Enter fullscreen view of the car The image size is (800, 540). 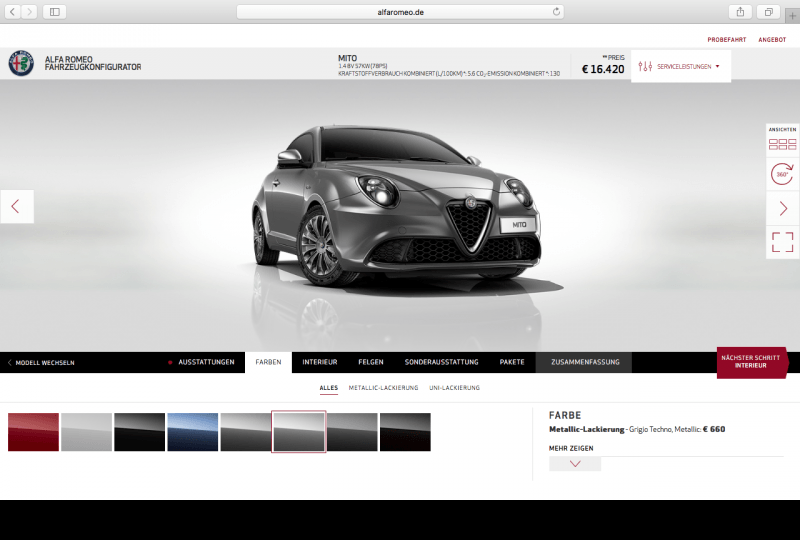point(782,242)
